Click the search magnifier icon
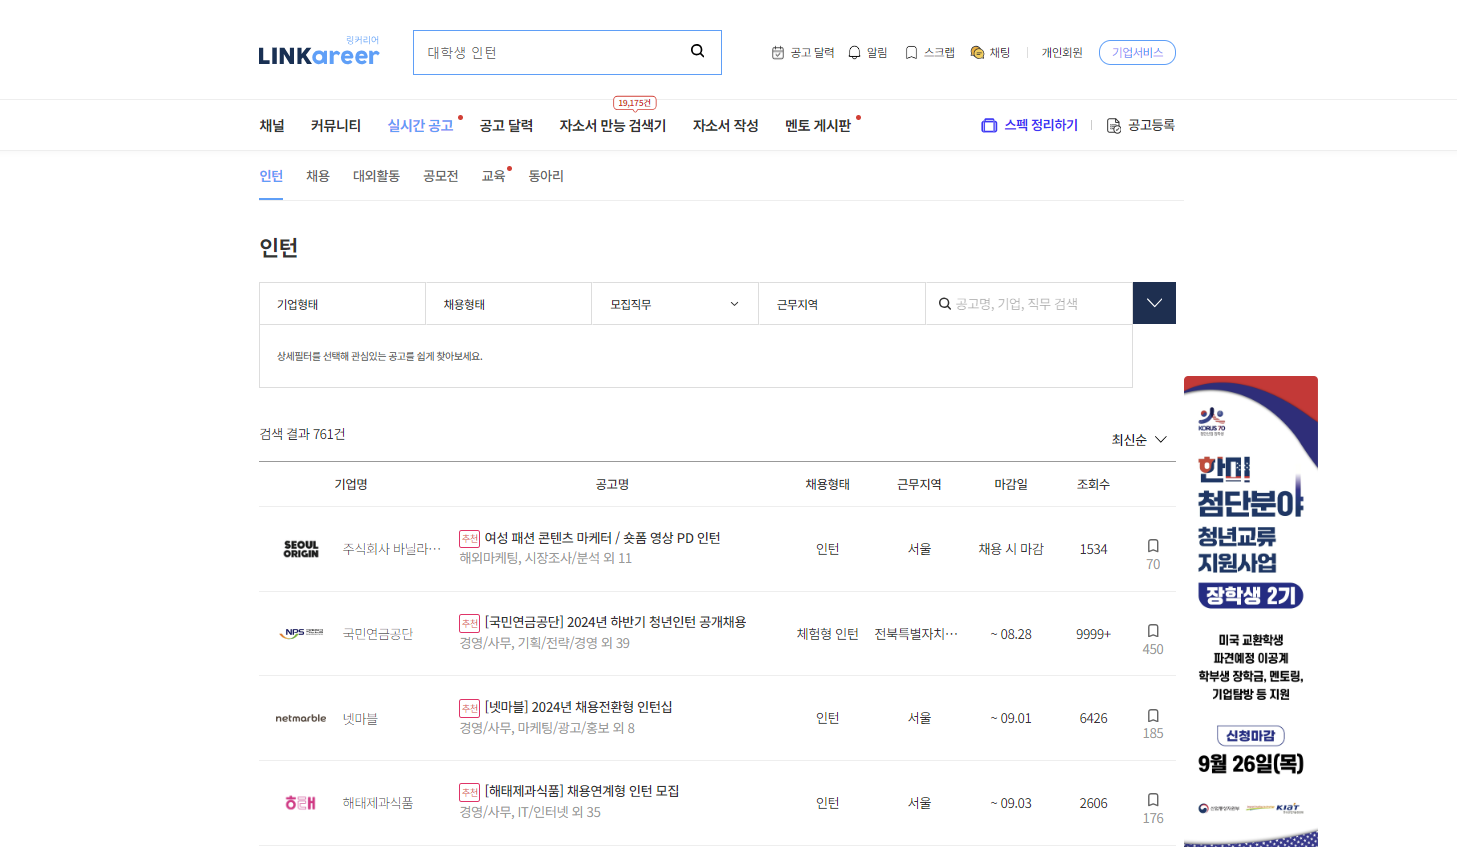The height and width of the screenshot is (847, 1457). (x=697, y=51)
